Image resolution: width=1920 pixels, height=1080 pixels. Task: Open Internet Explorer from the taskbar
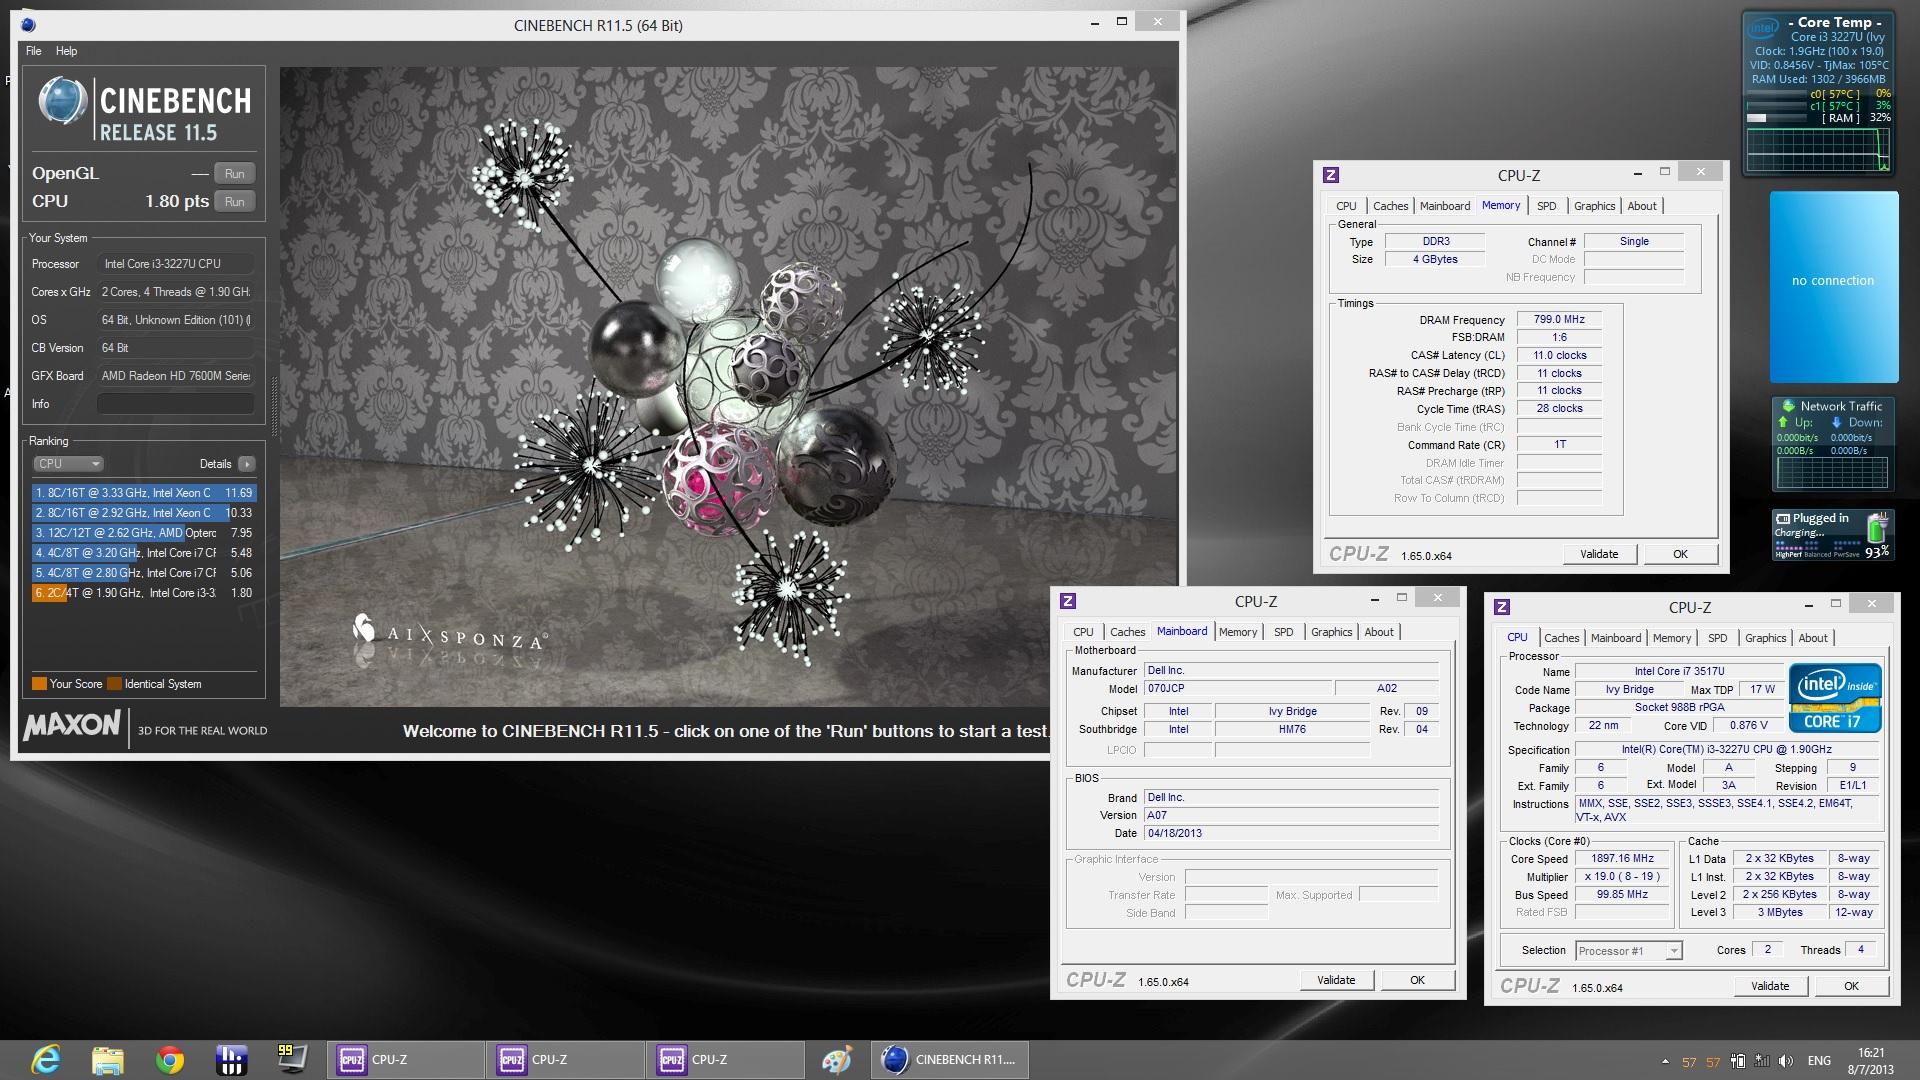pyautogui.click(x=46, y=1060)
